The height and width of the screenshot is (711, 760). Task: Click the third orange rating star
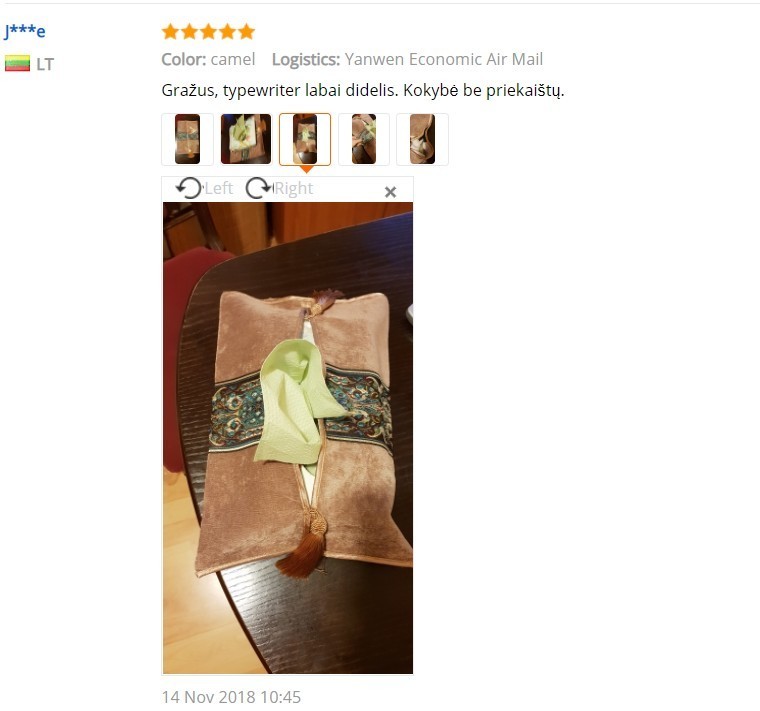tap(208, 32)
